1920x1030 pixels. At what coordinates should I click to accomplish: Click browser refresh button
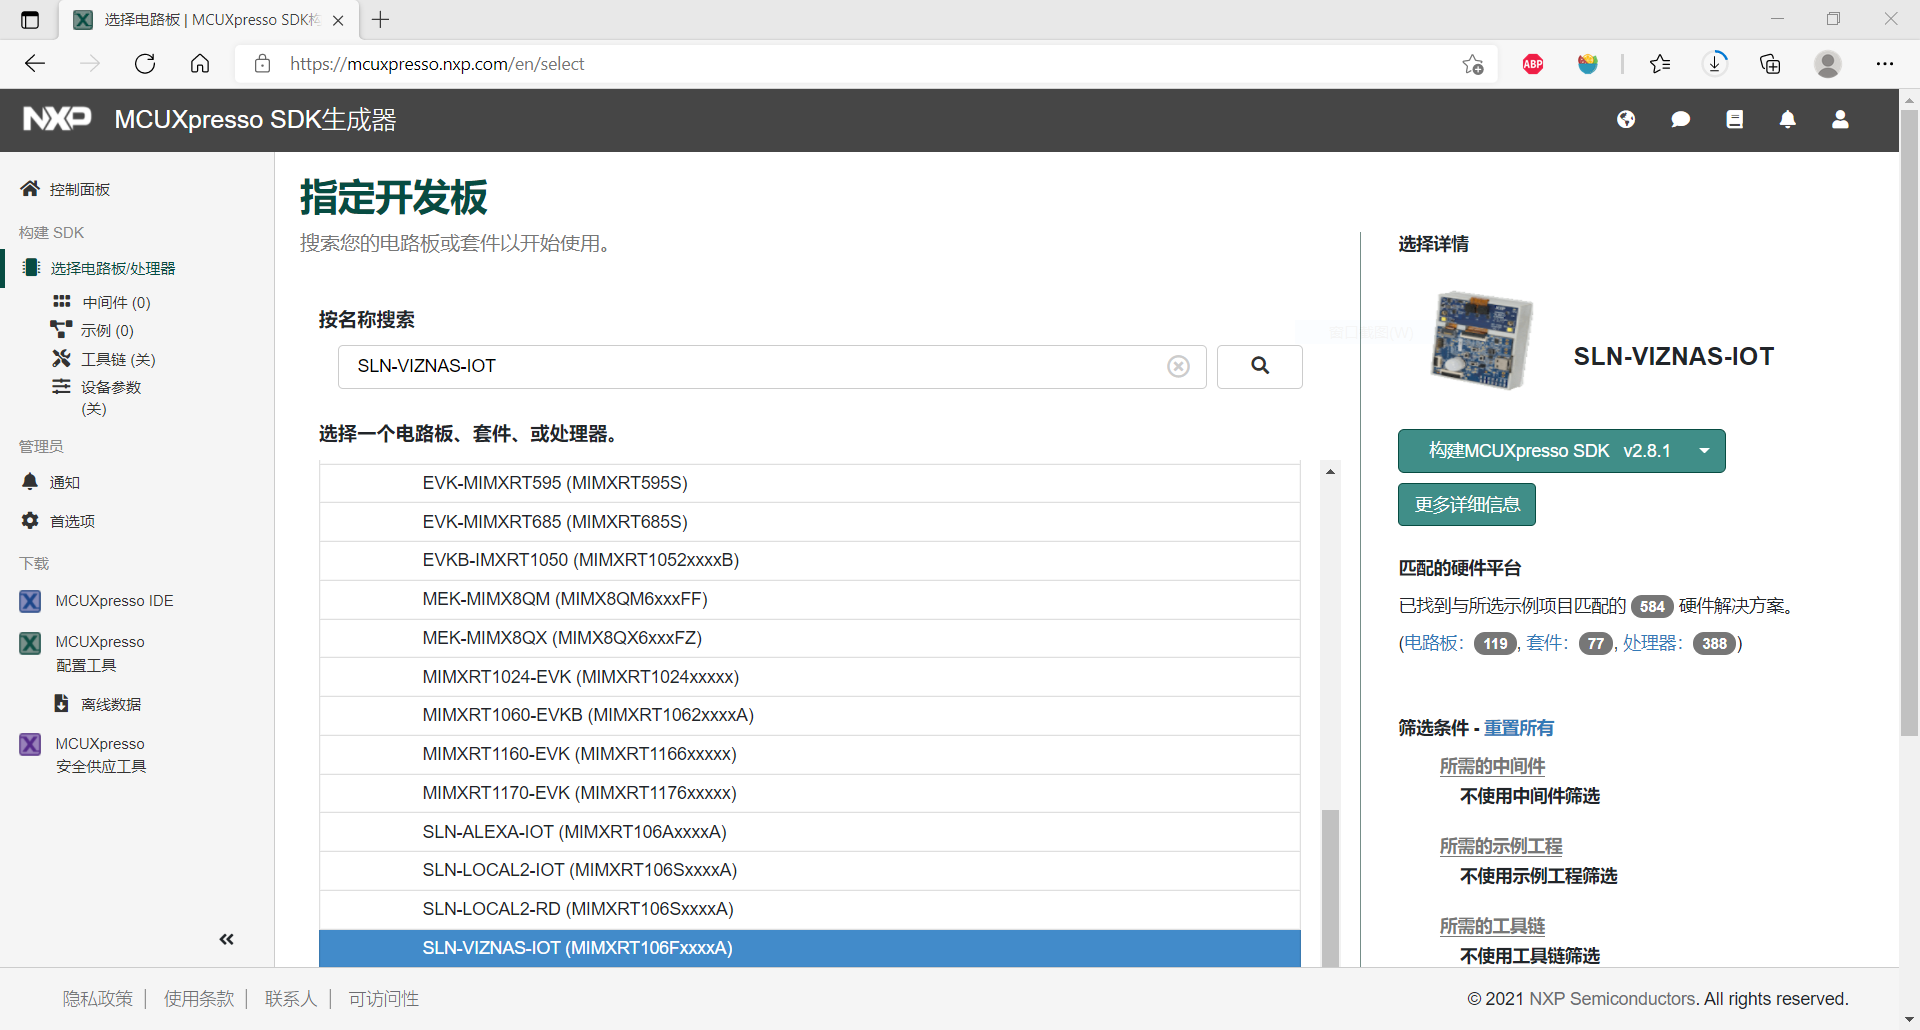click(145, 64)
